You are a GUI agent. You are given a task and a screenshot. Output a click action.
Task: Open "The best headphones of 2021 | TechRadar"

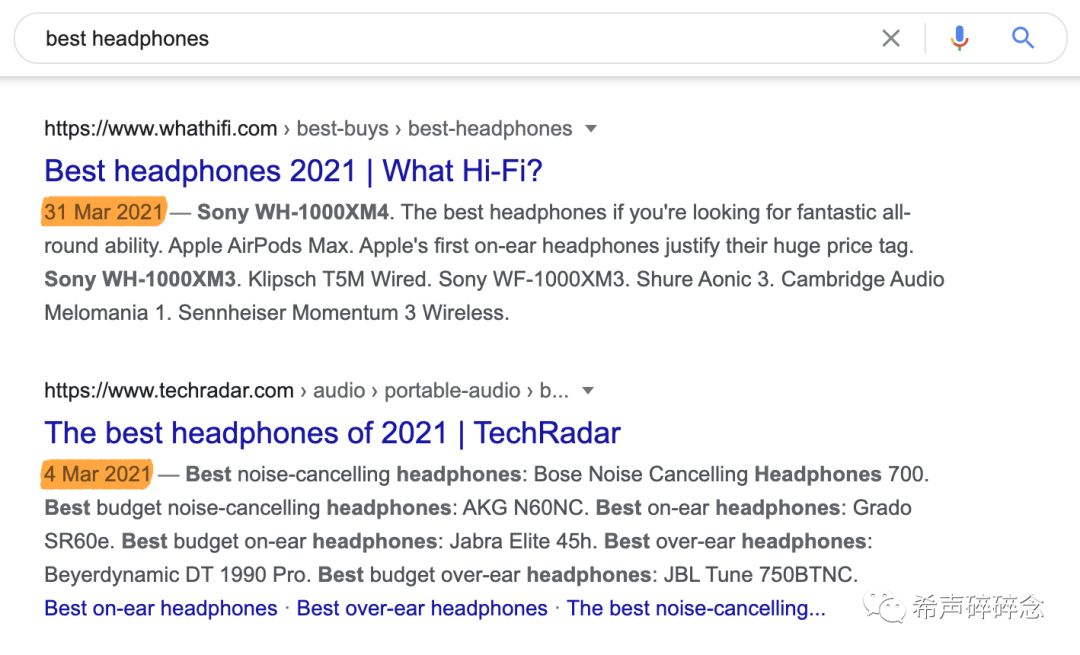tap(332, 433)
